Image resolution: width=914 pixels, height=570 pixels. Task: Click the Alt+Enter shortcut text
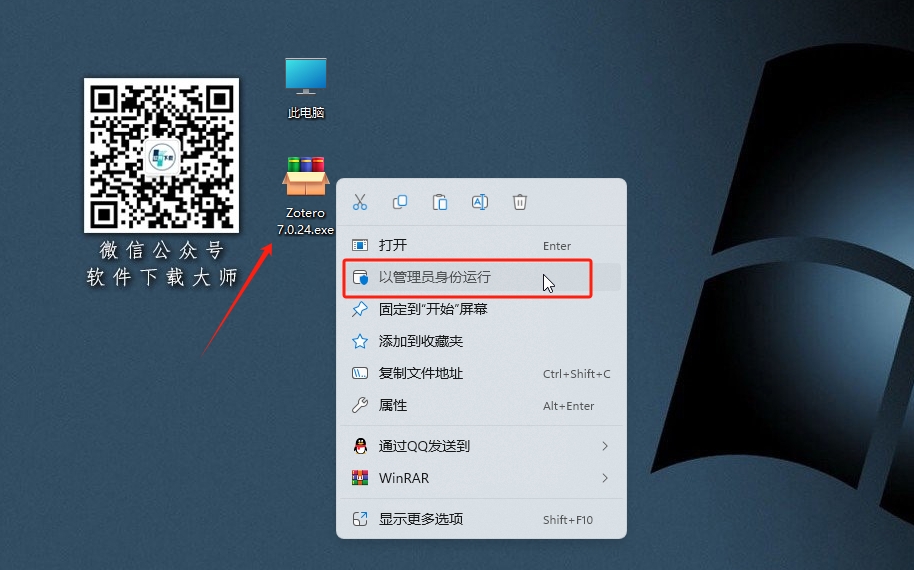(568, 406)
